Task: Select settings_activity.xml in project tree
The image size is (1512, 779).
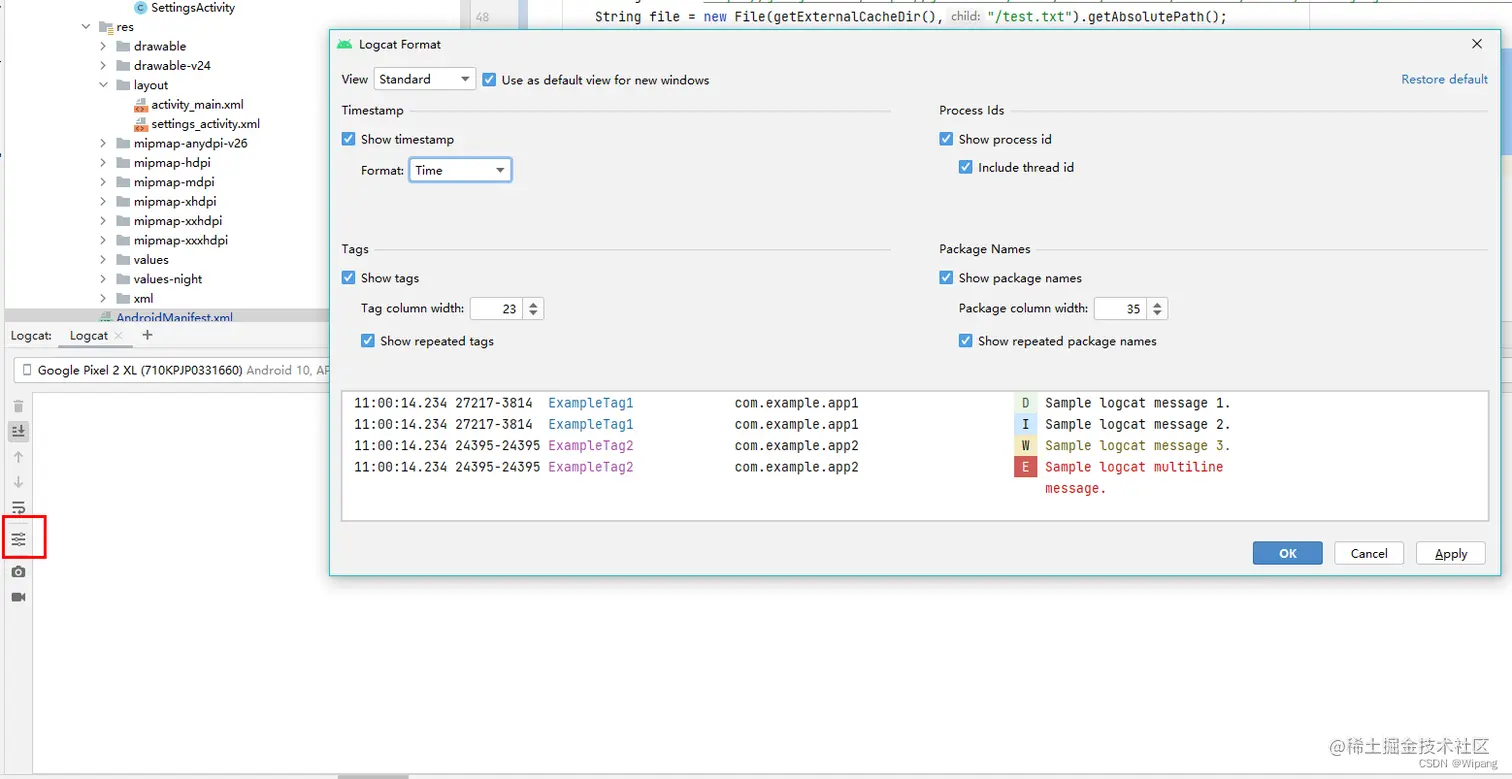Action: click(205, 124)
